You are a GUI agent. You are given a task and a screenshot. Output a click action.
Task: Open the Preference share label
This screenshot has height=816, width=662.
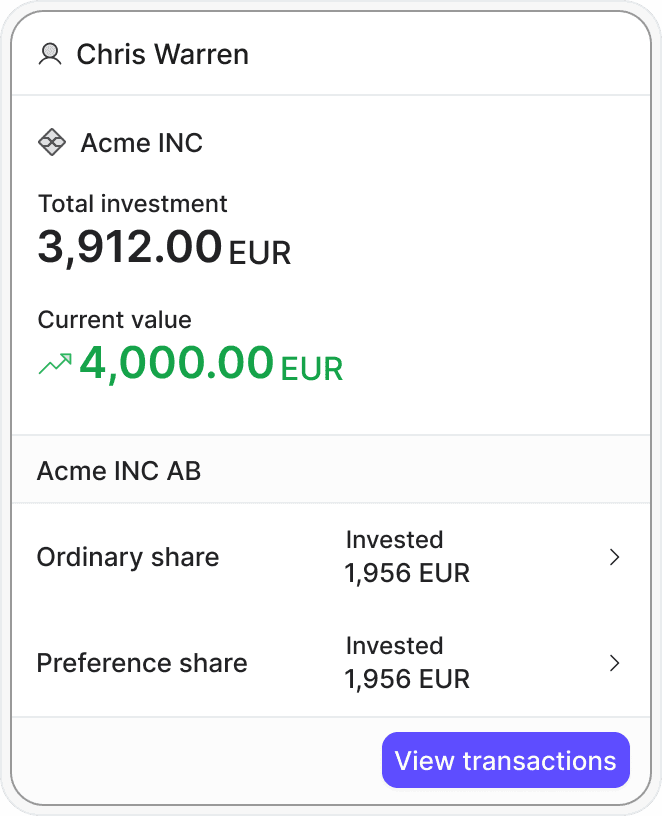point(142,663)
